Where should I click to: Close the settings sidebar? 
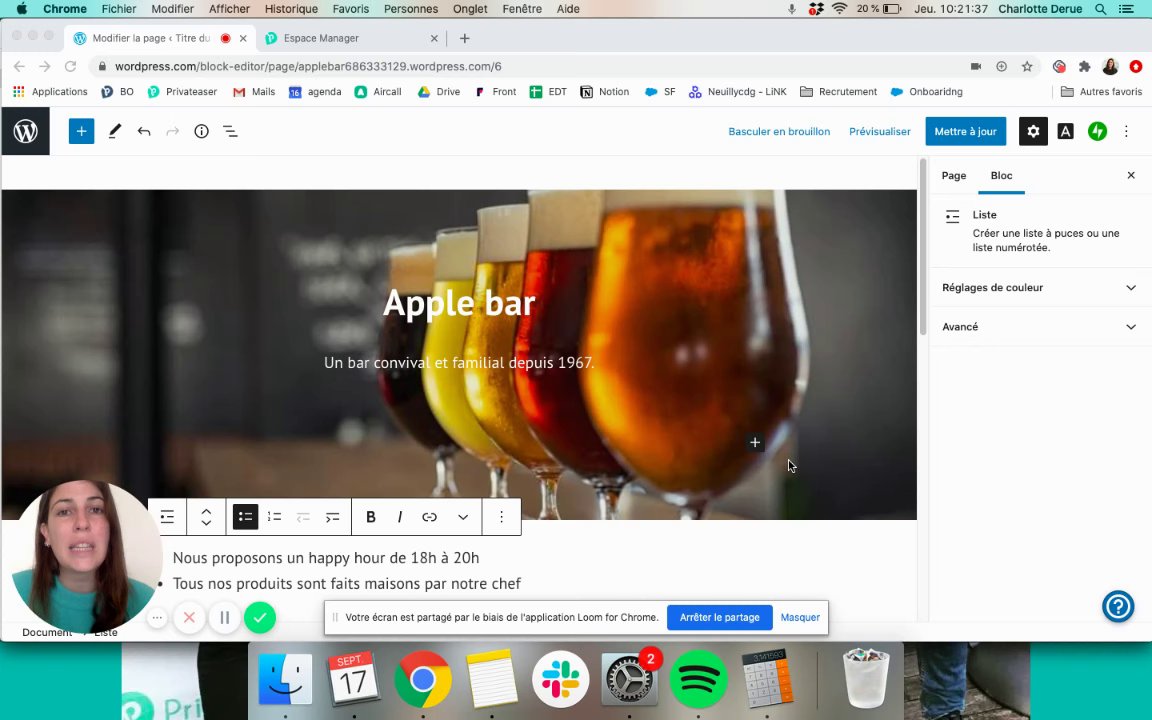pos(1131,175)
